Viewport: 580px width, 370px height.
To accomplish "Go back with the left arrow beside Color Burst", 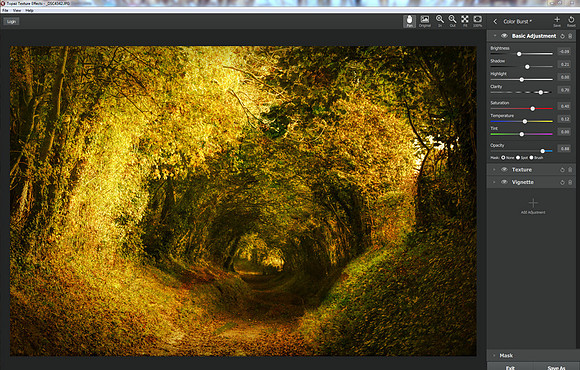I will click(x=495, y=21).
